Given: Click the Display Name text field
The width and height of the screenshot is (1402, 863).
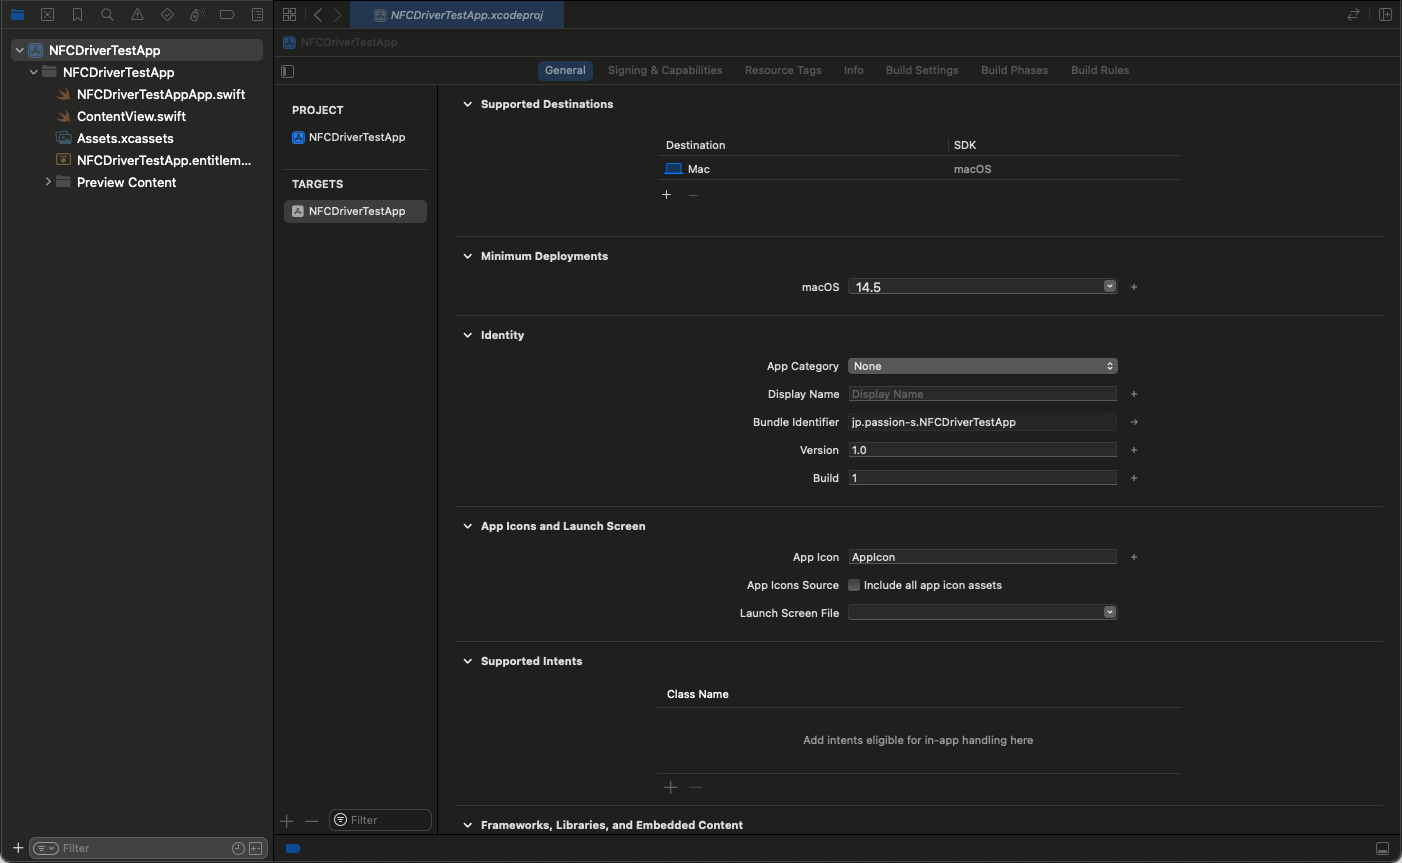Looking at the screenshot, I should [982, 394].
